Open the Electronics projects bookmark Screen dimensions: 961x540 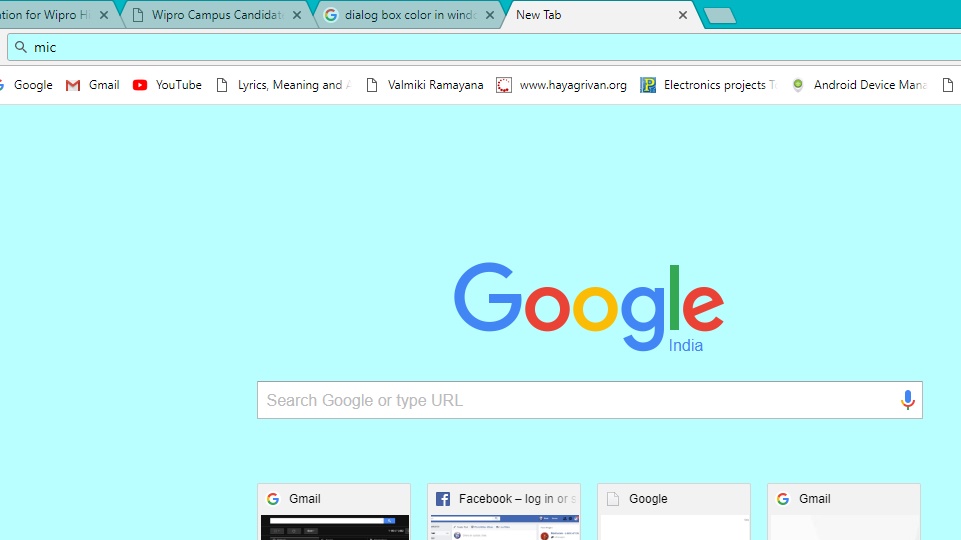click(x=708, y=85)
